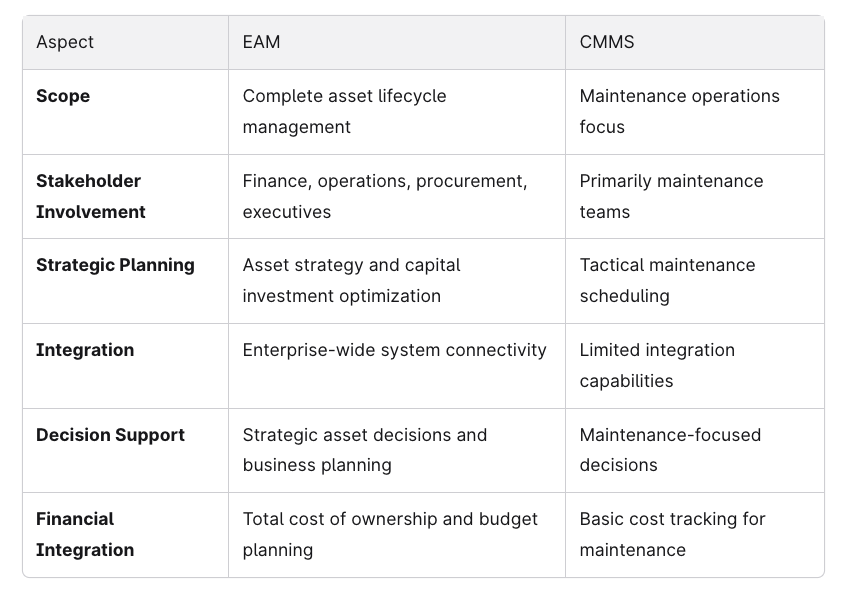The height and width of the screenshot is (602, 849).
Task: Select 'Asset strategy and capital investment optimization' text
Action: [x=351, y=280]
